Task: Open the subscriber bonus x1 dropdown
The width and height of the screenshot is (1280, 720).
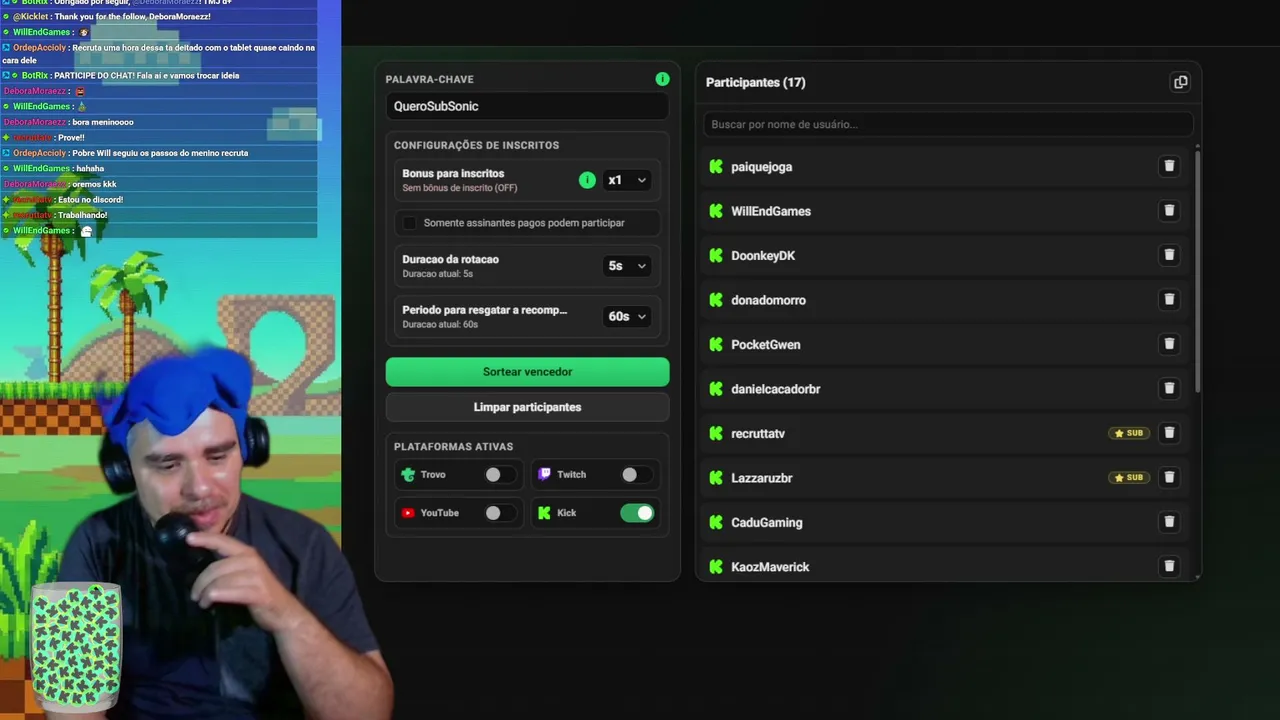Action: coord(627,180)
